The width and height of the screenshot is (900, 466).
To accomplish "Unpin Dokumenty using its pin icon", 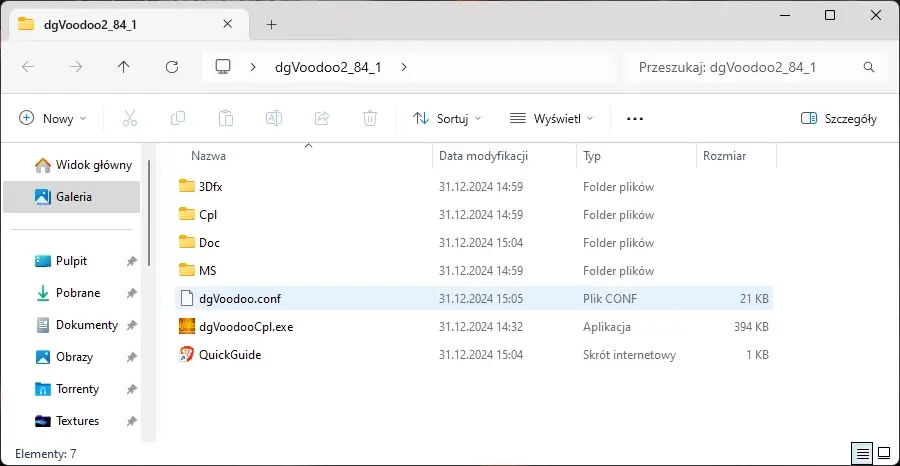I will coord(131,325).
